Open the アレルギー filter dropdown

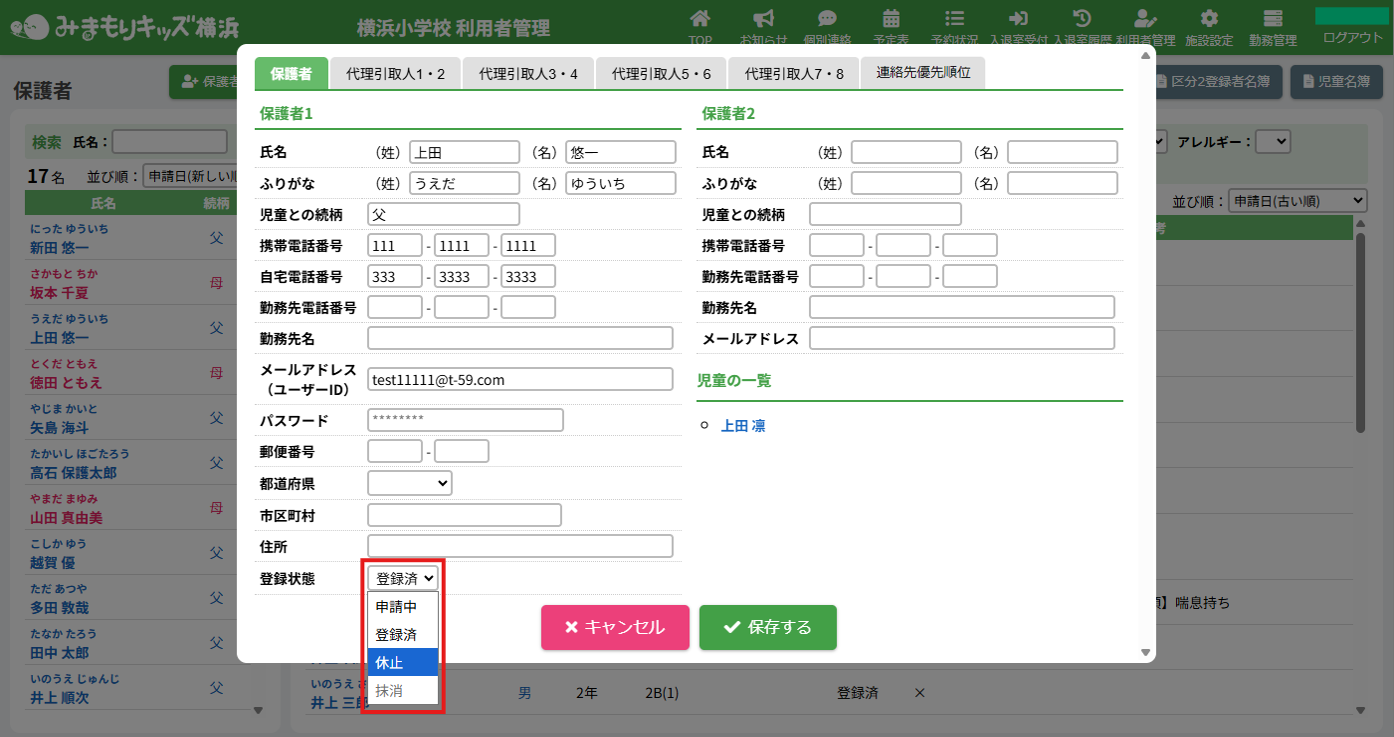[1273, 142]
